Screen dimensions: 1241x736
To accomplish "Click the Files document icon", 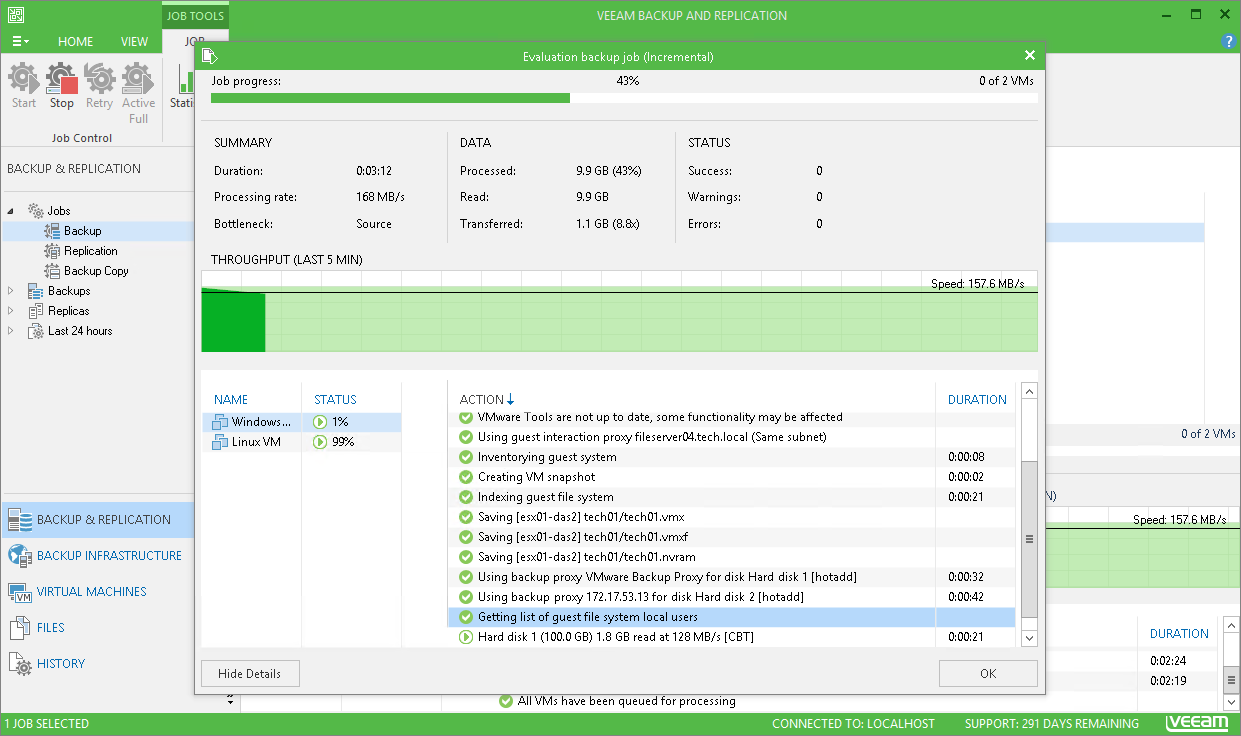I will (20, 628).
